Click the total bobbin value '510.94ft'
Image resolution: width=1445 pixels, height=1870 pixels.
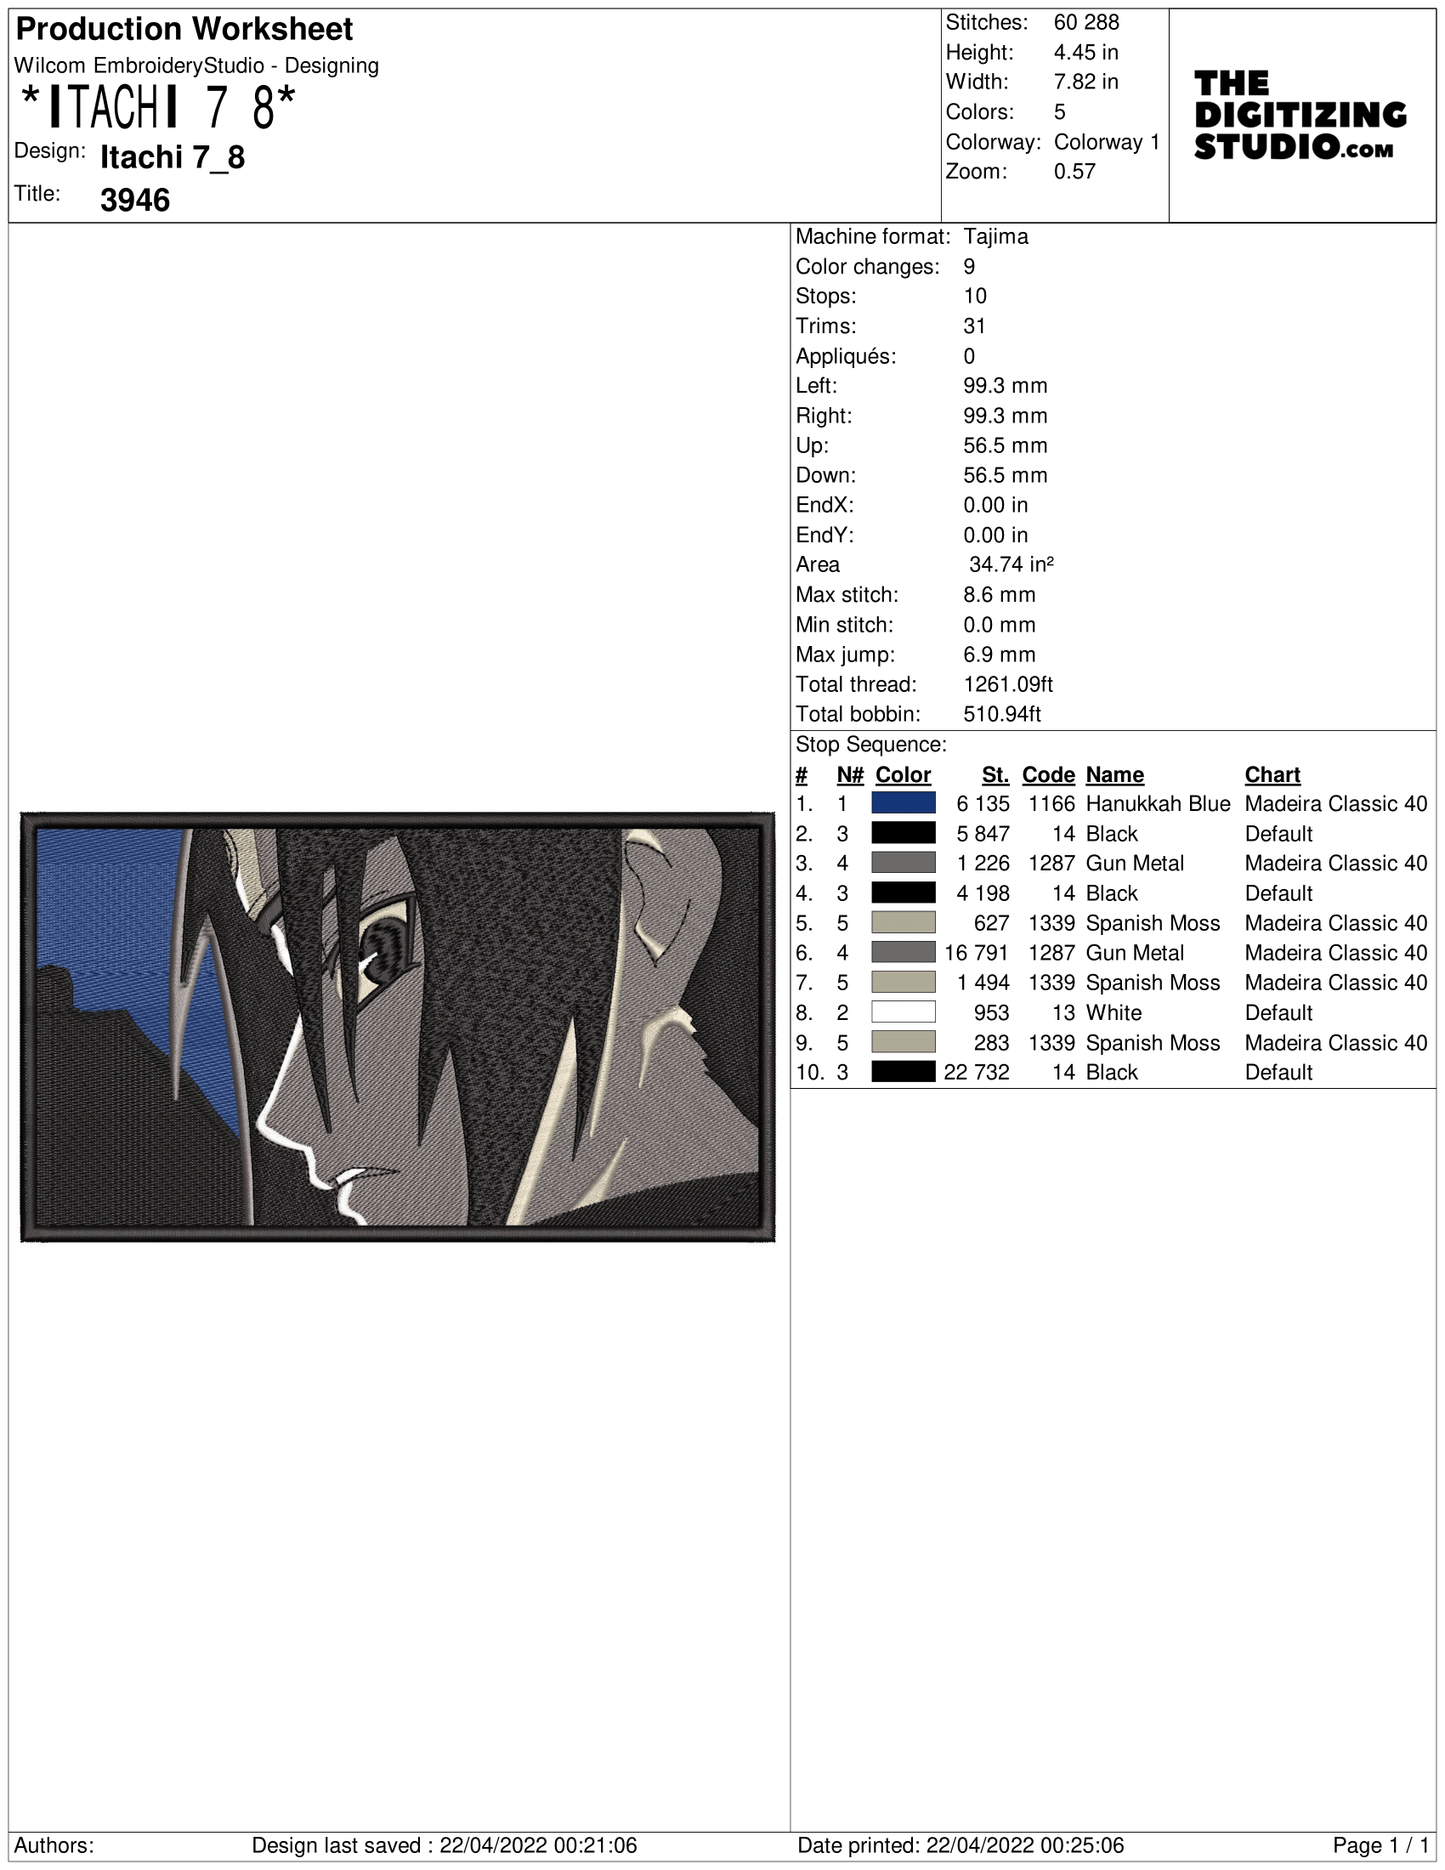pyautogui.click(x=1002, y=714)
